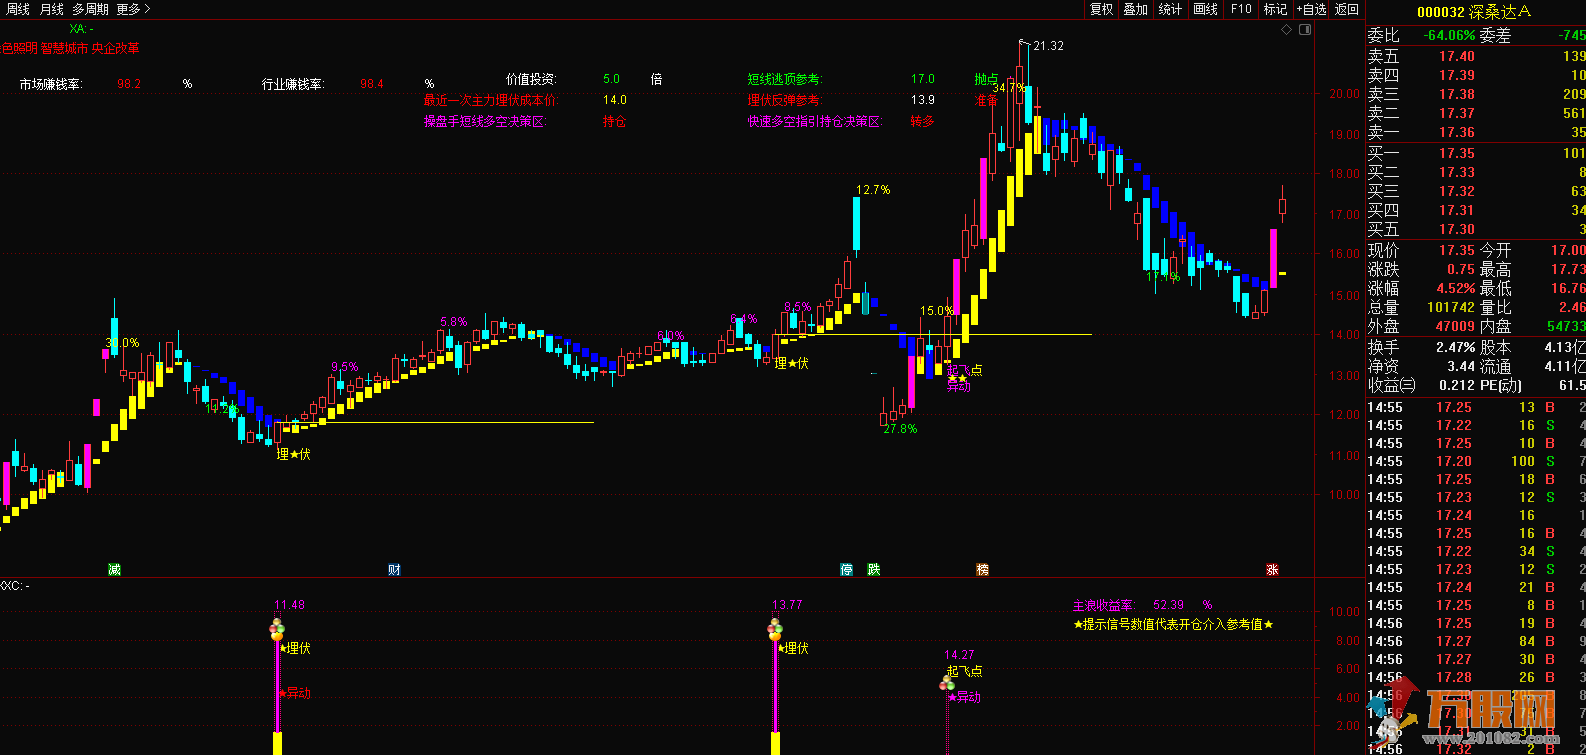Image resolution: width=1586 pixels, height=755 pixels.
Task: Click the 涨幅 4.52% value
Action: pos(1456,288)
